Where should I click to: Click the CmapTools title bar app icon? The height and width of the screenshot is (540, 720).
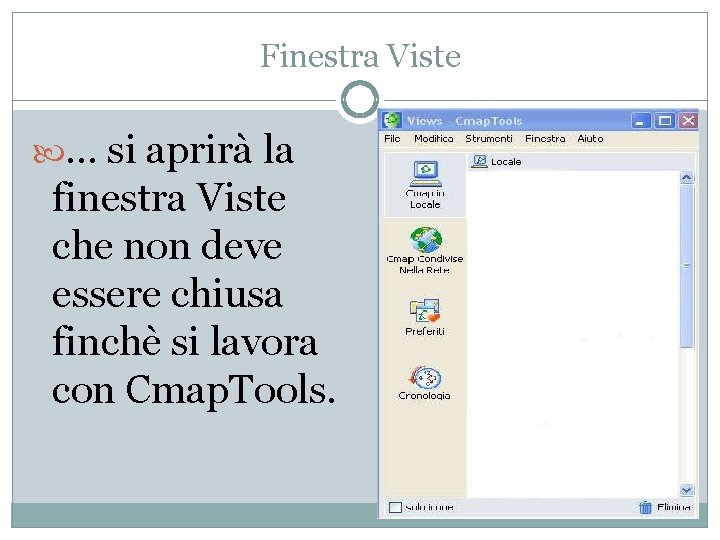(x=392, y=120)
